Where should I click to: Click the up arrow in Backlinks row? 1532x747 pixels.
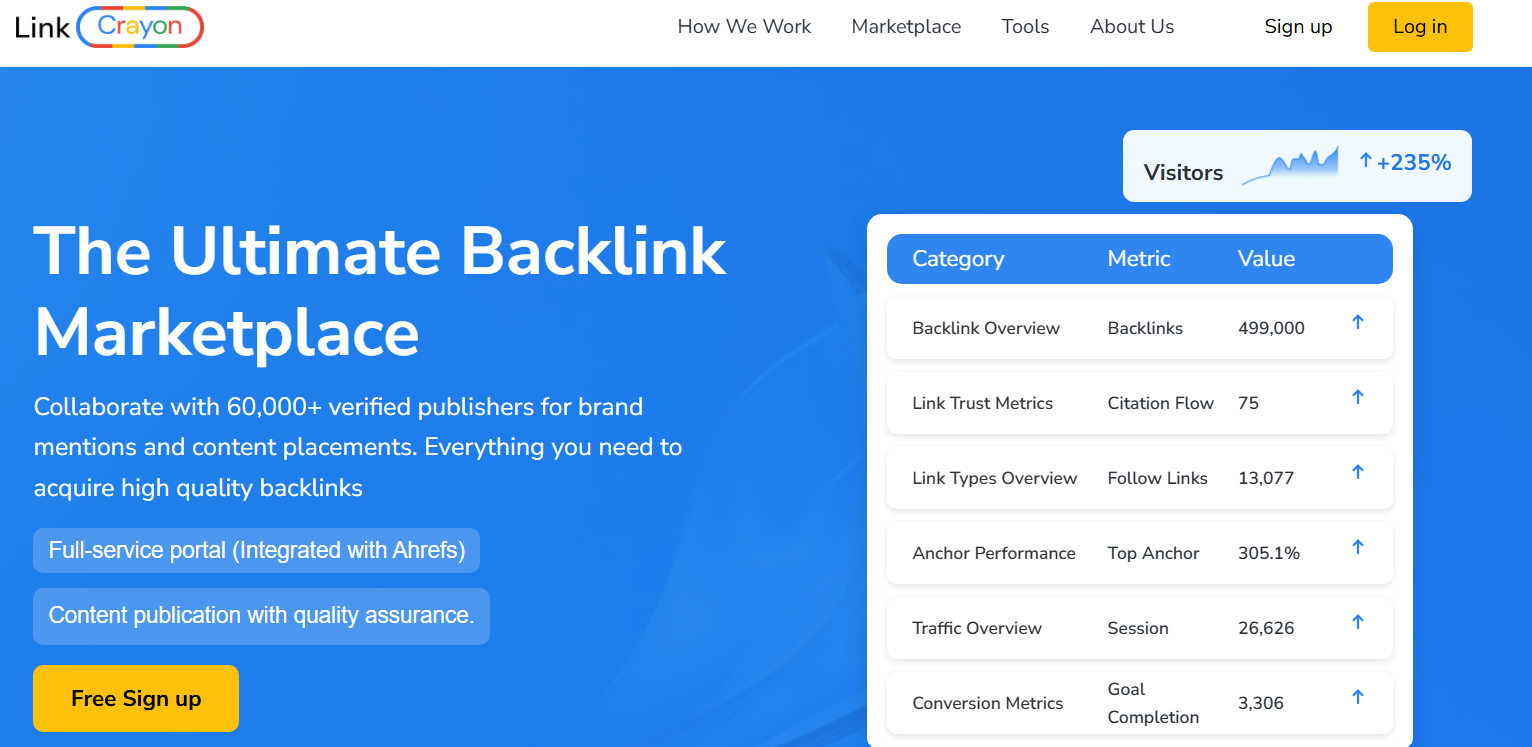1357,322
